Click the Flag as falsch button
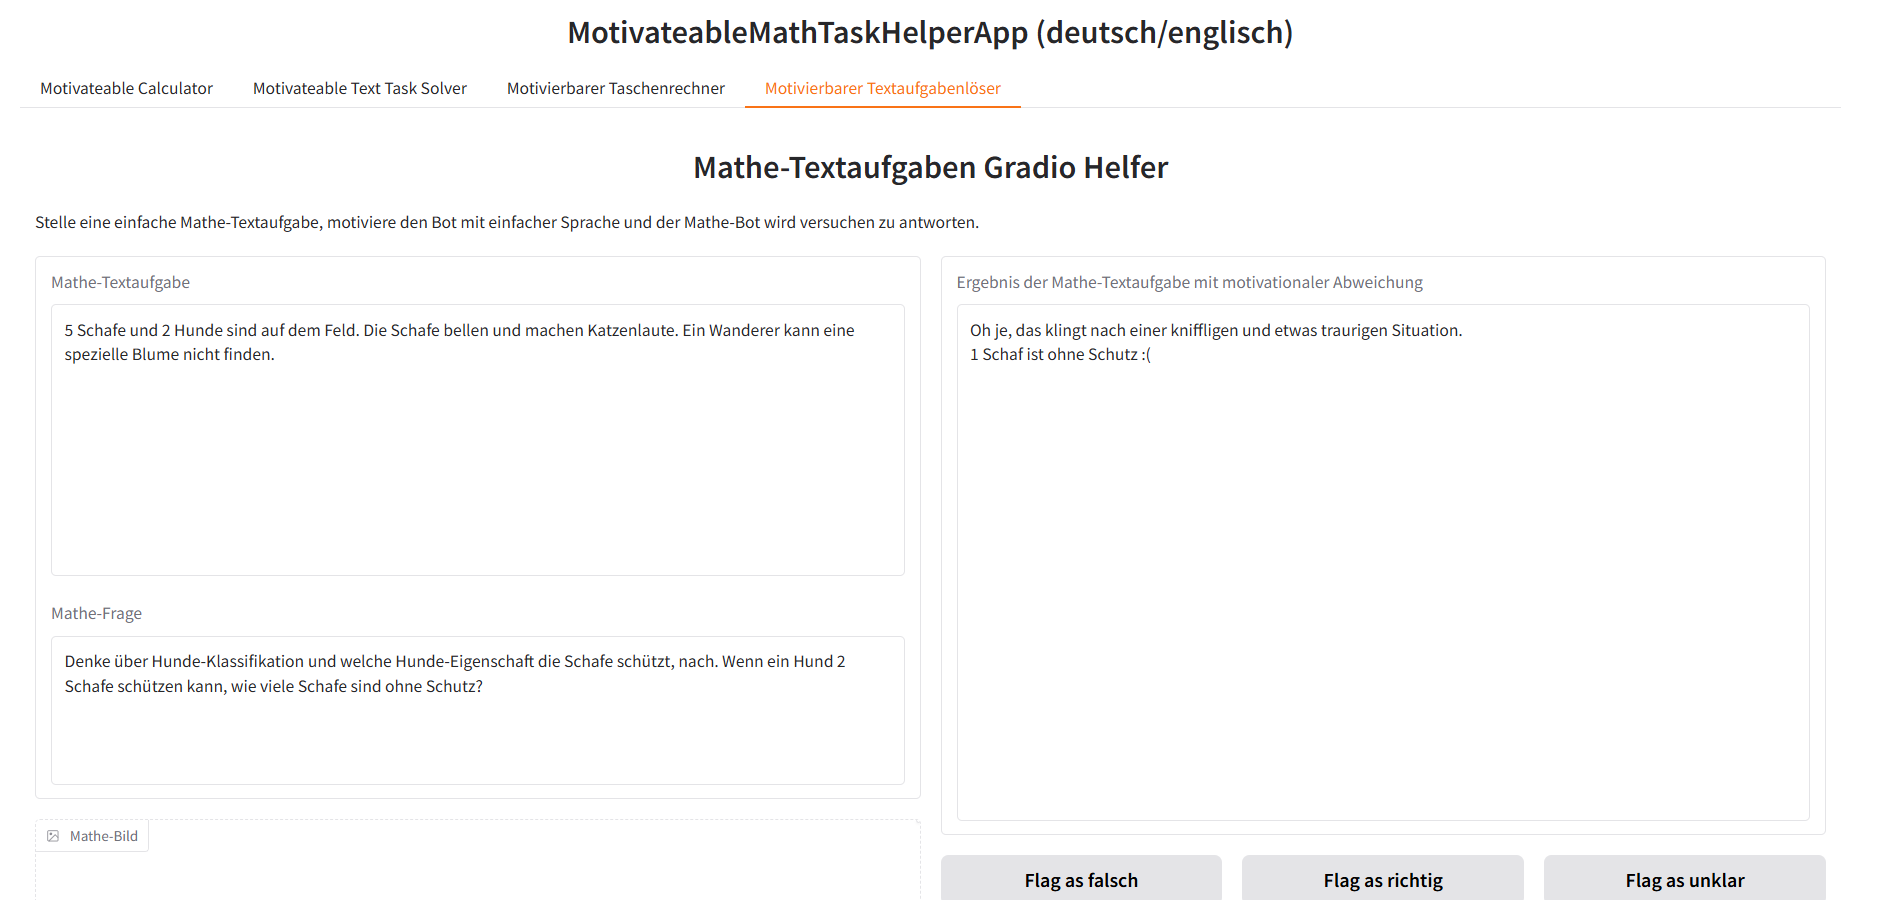Image resolution: width=1878 pixels, height=900 pixels. [x=1081, y=879]
